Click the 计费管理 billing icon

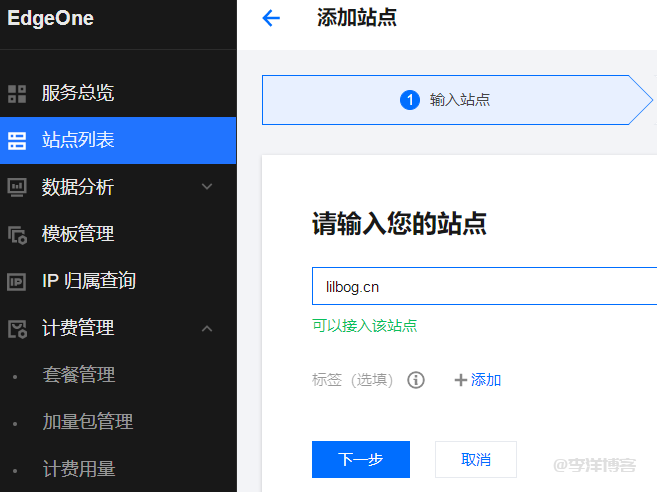click(17, 328)
